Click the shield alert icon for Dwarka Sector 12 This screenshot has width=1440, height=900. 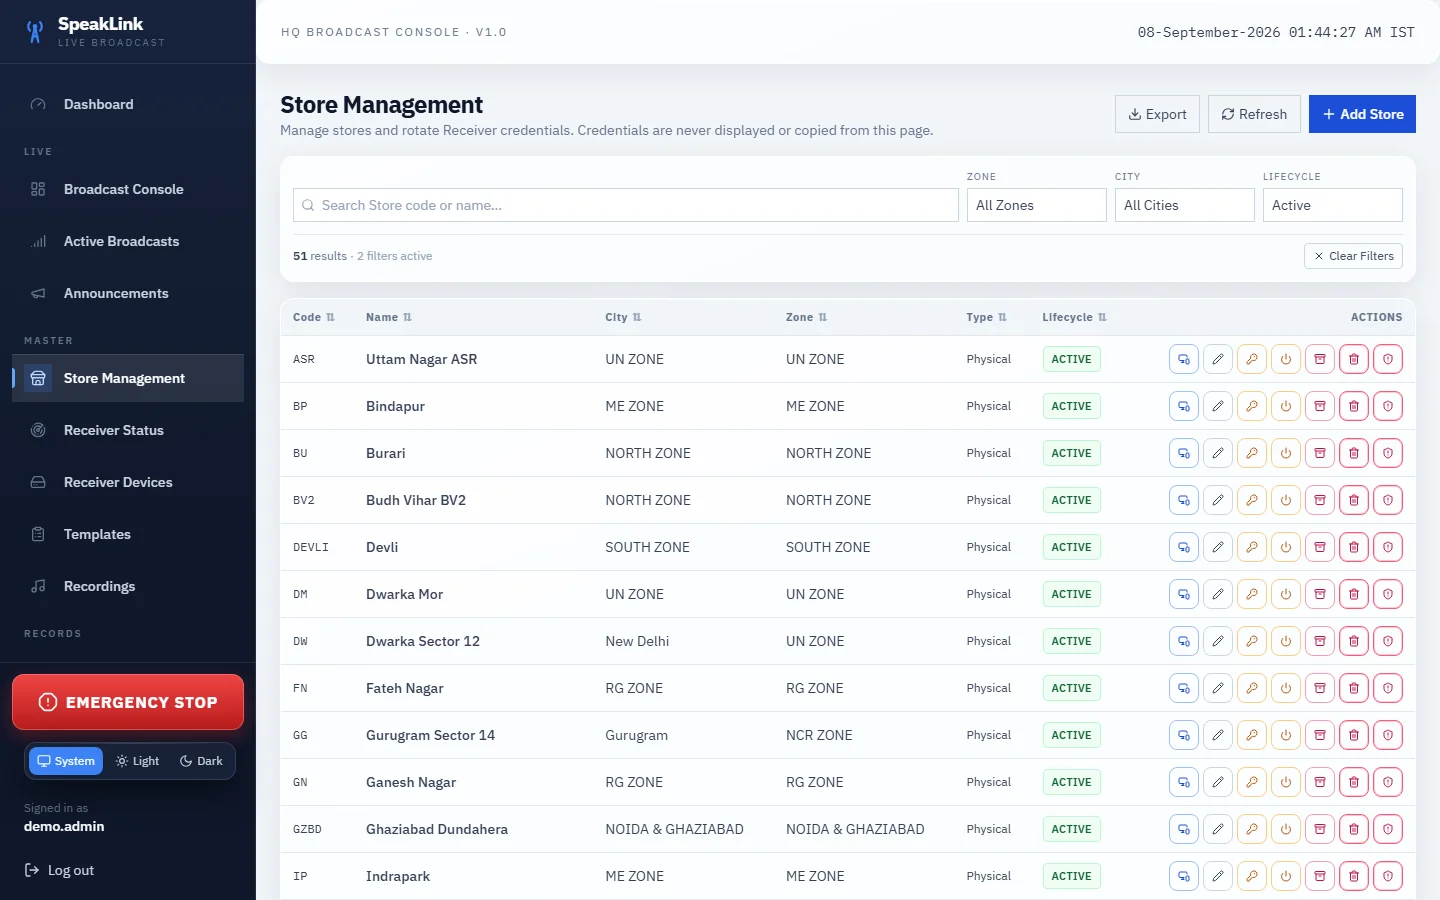pyautogui.click(x=1388, y=641)
